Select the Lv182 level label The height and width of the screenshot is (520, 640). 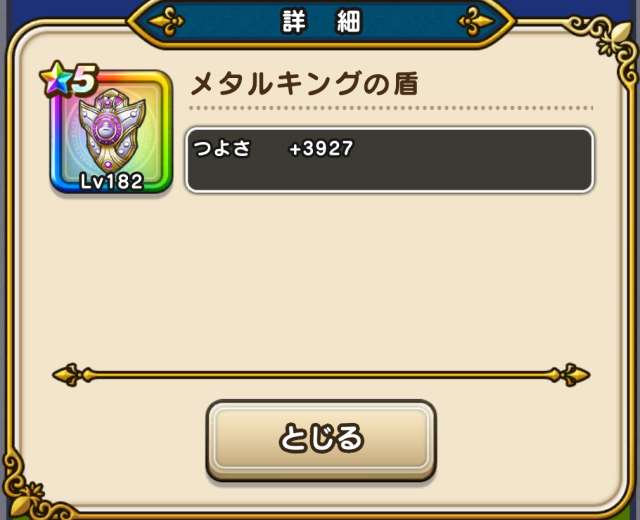[x=111, y=181]
